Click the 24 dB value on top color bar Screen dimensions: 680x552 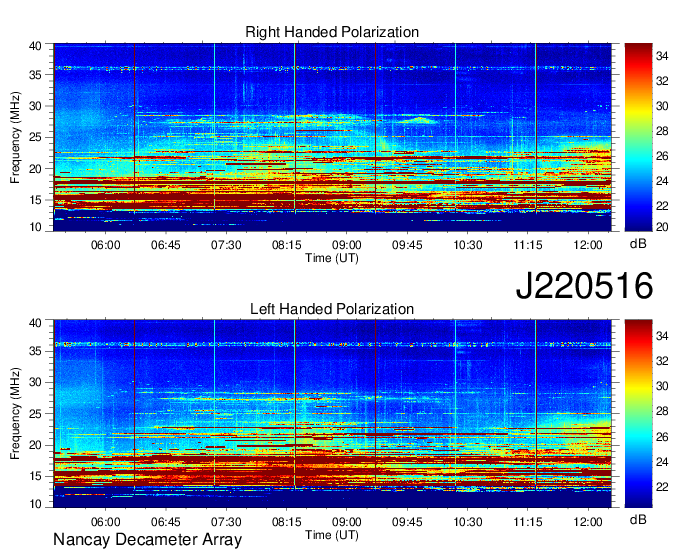point(662,181)
